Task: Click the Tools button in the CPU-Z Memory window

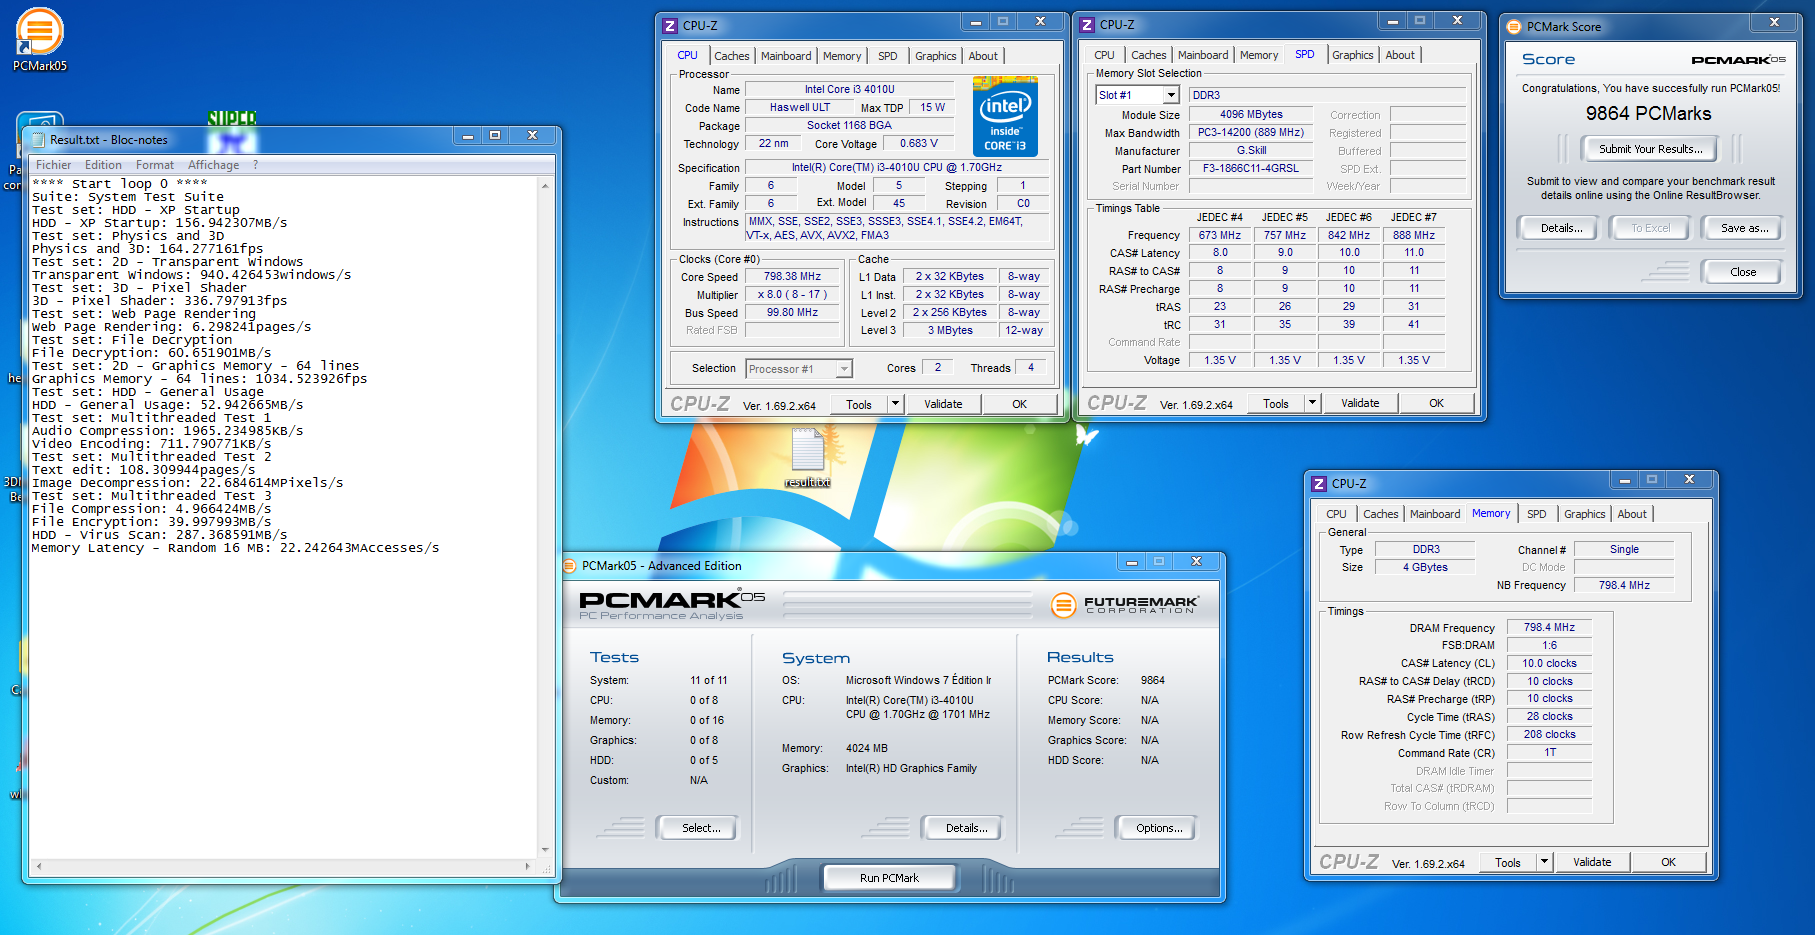Action: pos(1507,862)
